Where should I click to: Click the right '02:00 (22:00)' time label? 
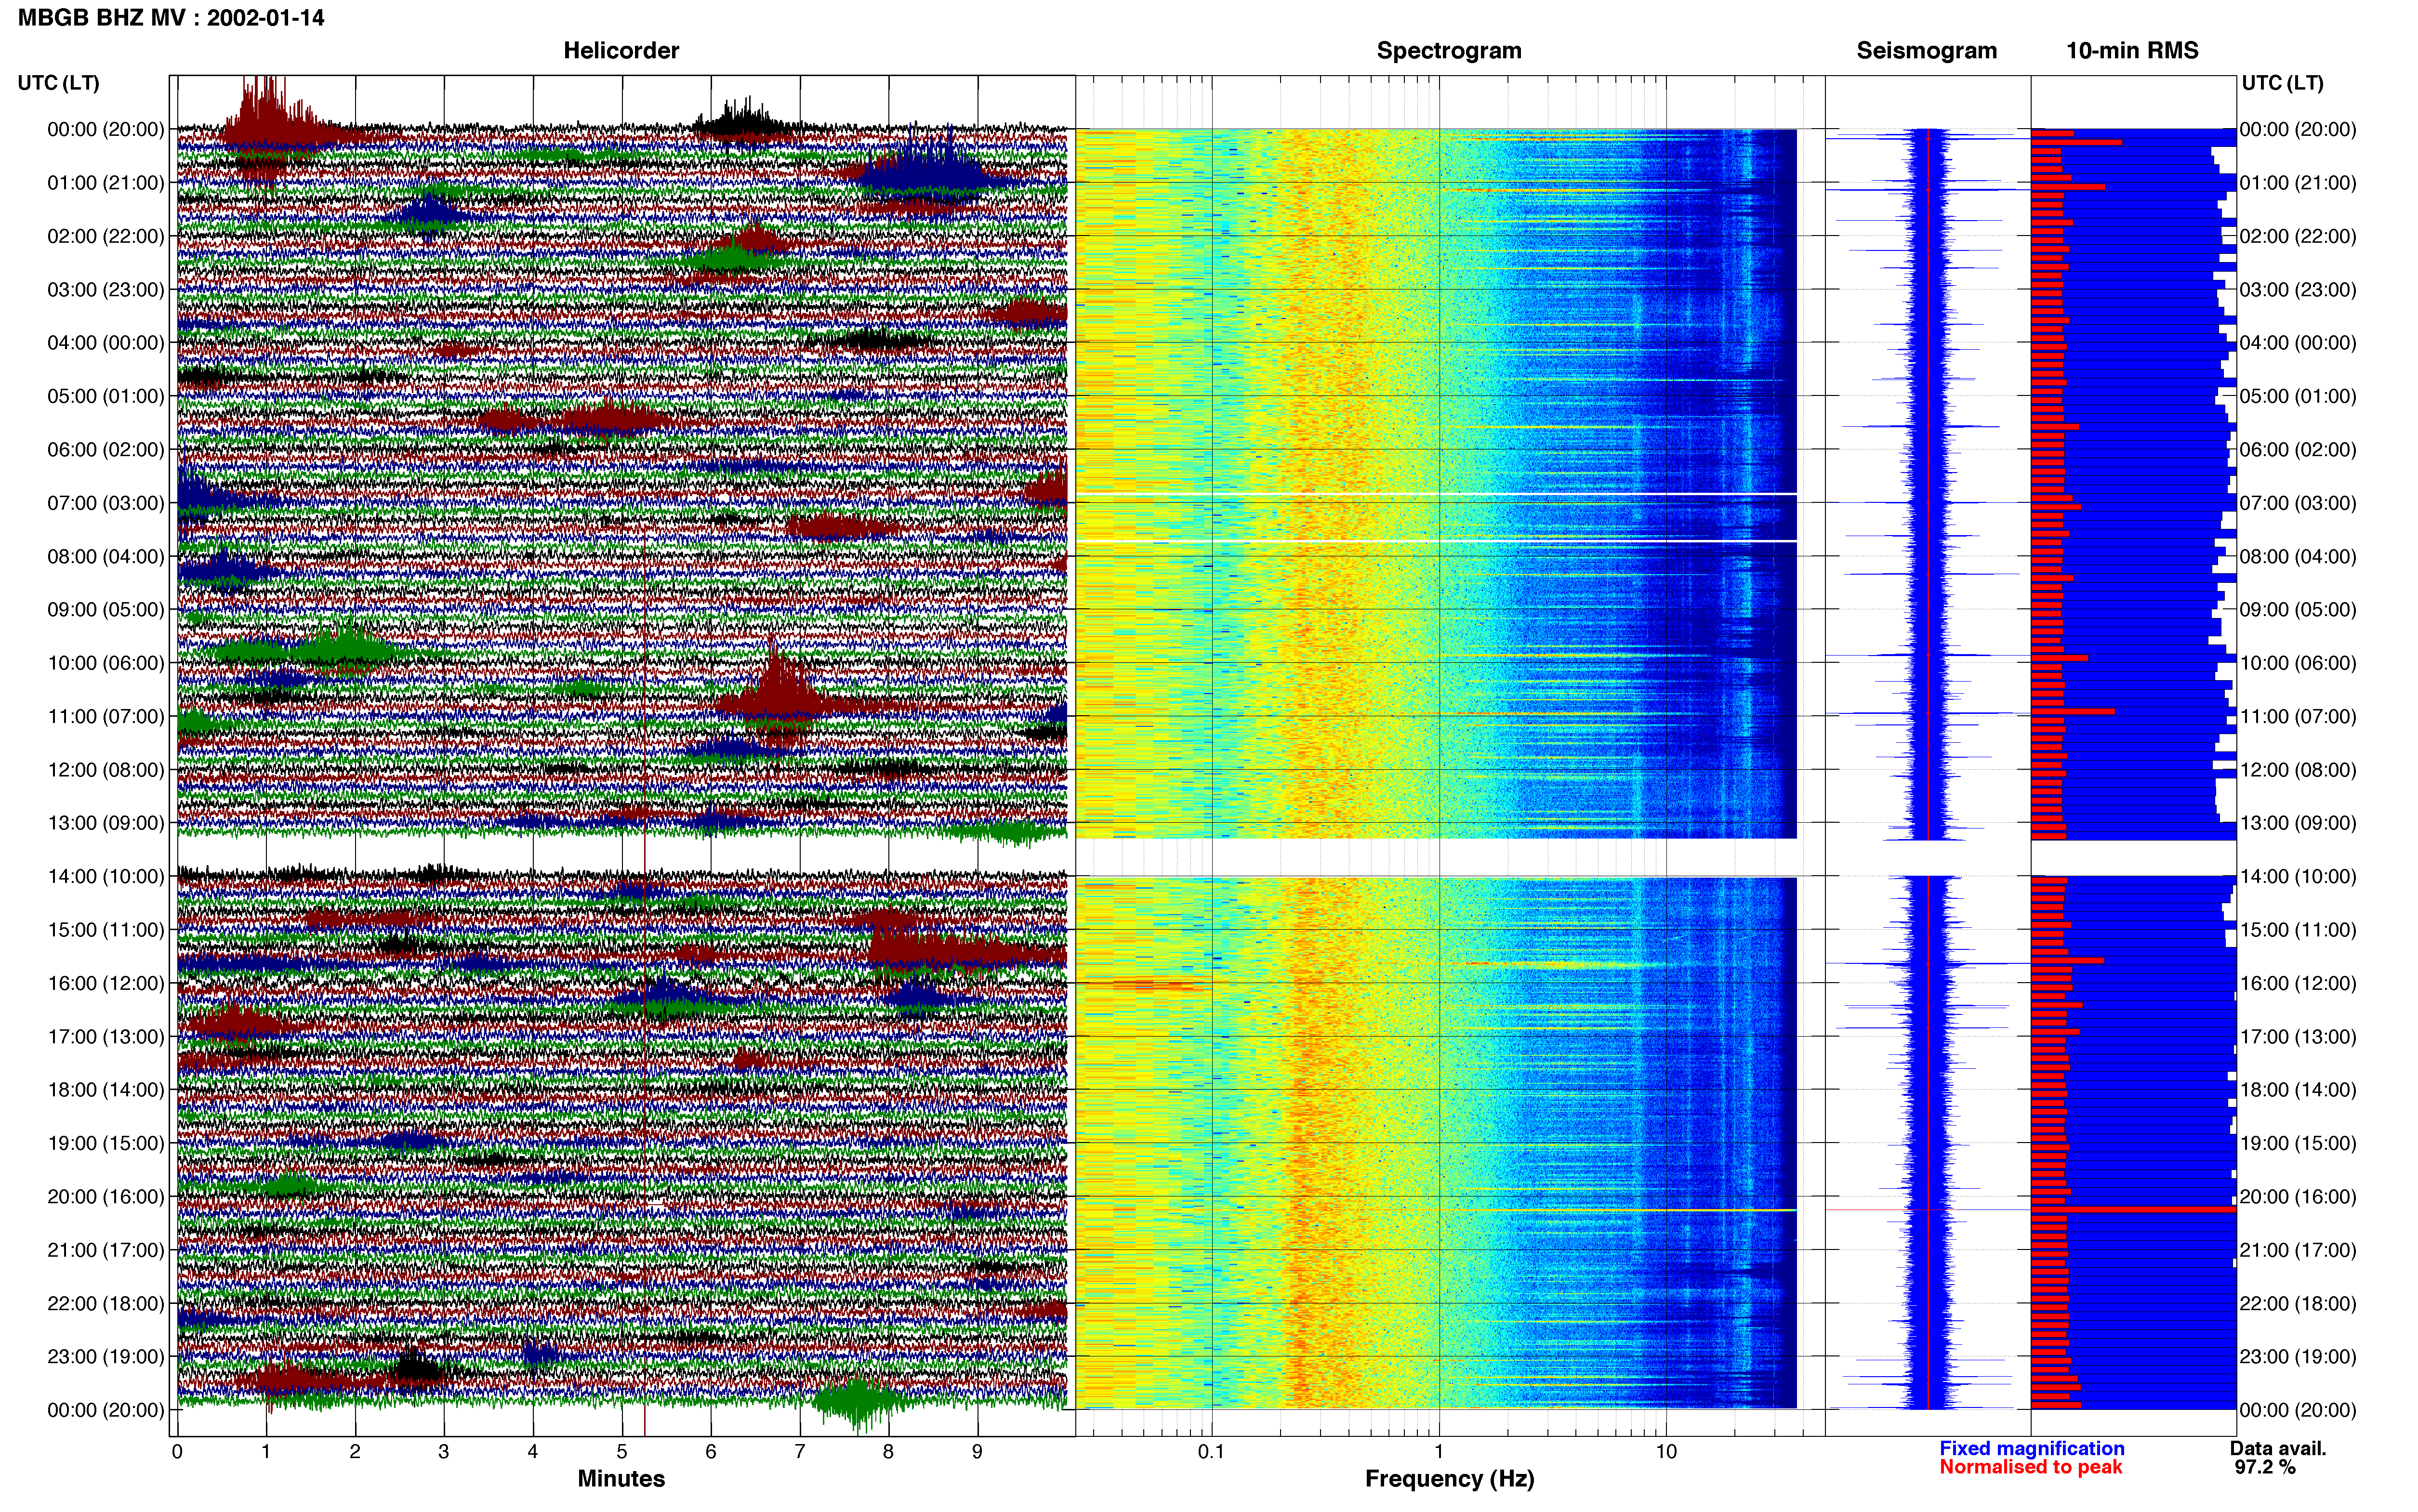2298,237
